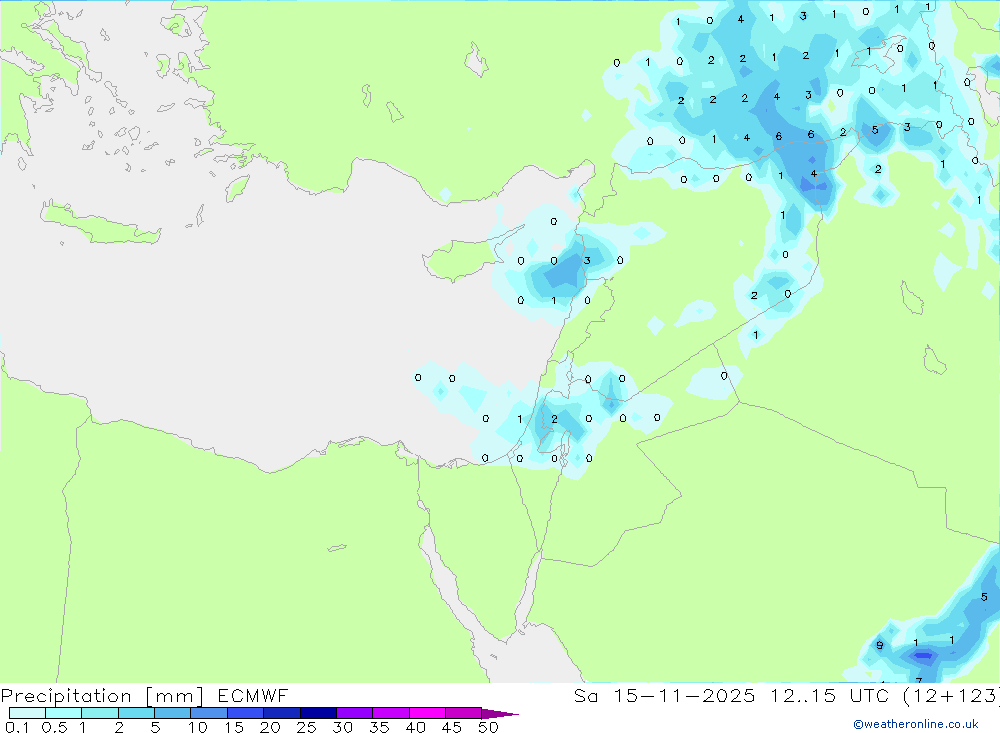1000x733 pixels.
Task: Pick the 5–10 mm legend swatch
Action: 172,713
